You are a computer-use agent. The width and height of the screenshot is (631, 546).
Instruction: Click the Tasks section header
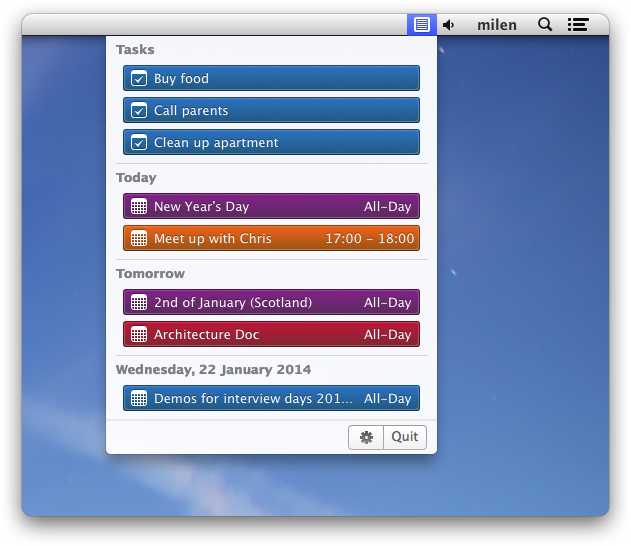135,49
